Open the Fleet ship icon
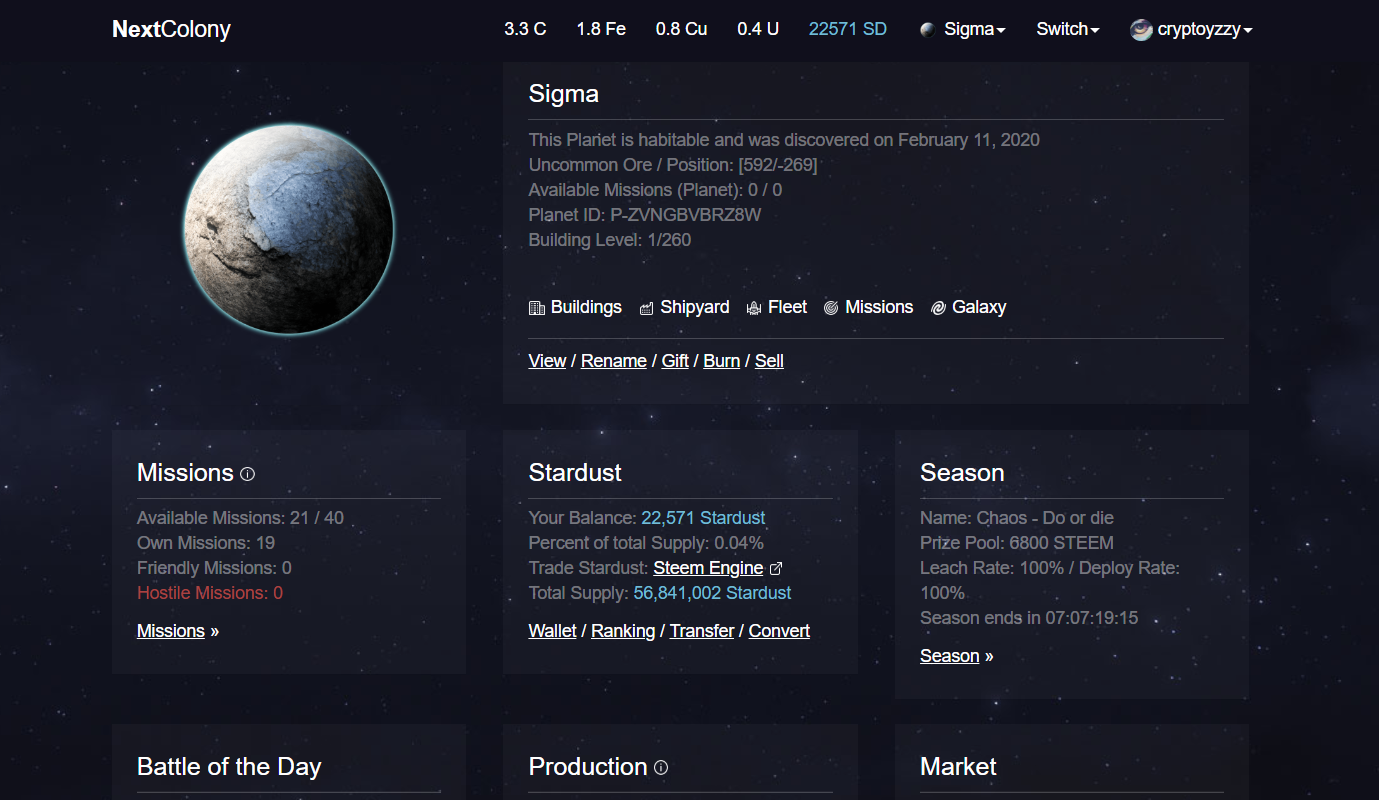 coord(754,308)
